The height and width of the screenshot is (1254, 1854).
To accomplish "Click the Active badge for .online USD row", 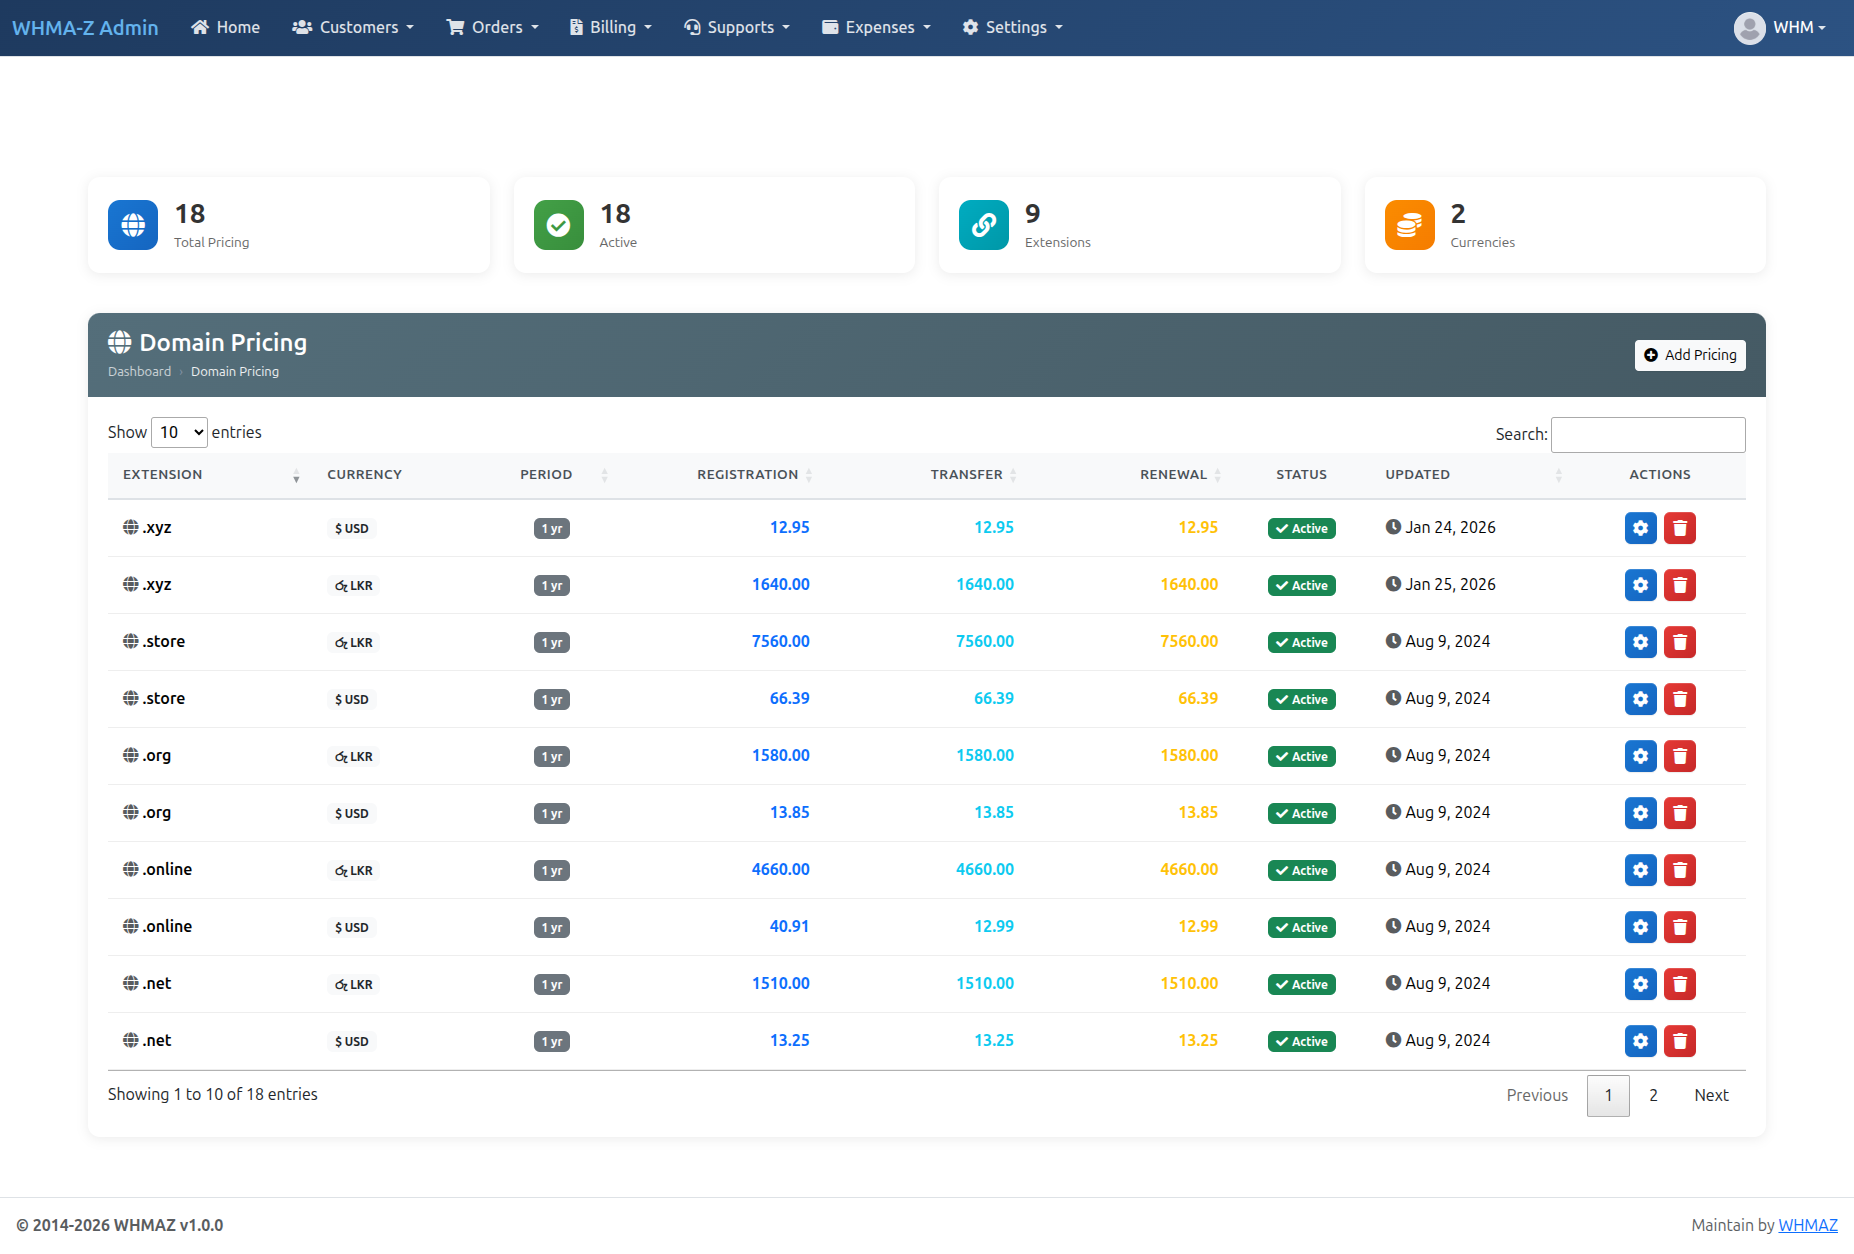I will tap(1301, 927).
